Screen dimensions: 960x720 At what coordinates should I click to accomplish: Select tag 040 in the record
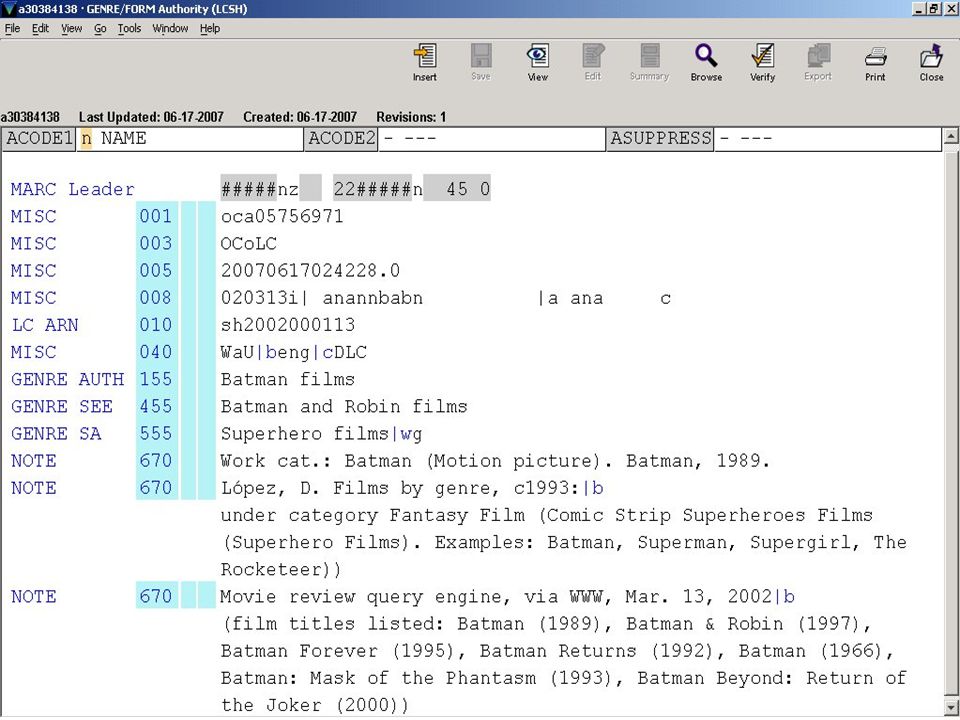coord(156,352)
